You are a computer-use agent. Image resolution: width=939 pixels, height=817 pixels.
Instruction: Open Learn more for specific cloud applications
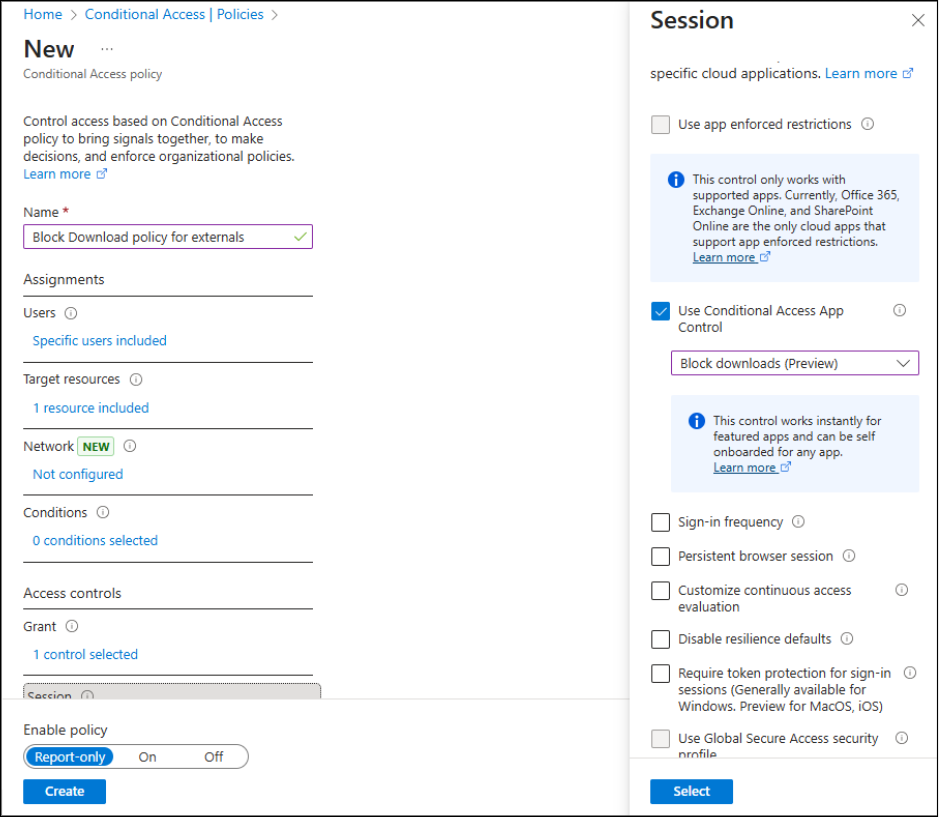point(861,73)
